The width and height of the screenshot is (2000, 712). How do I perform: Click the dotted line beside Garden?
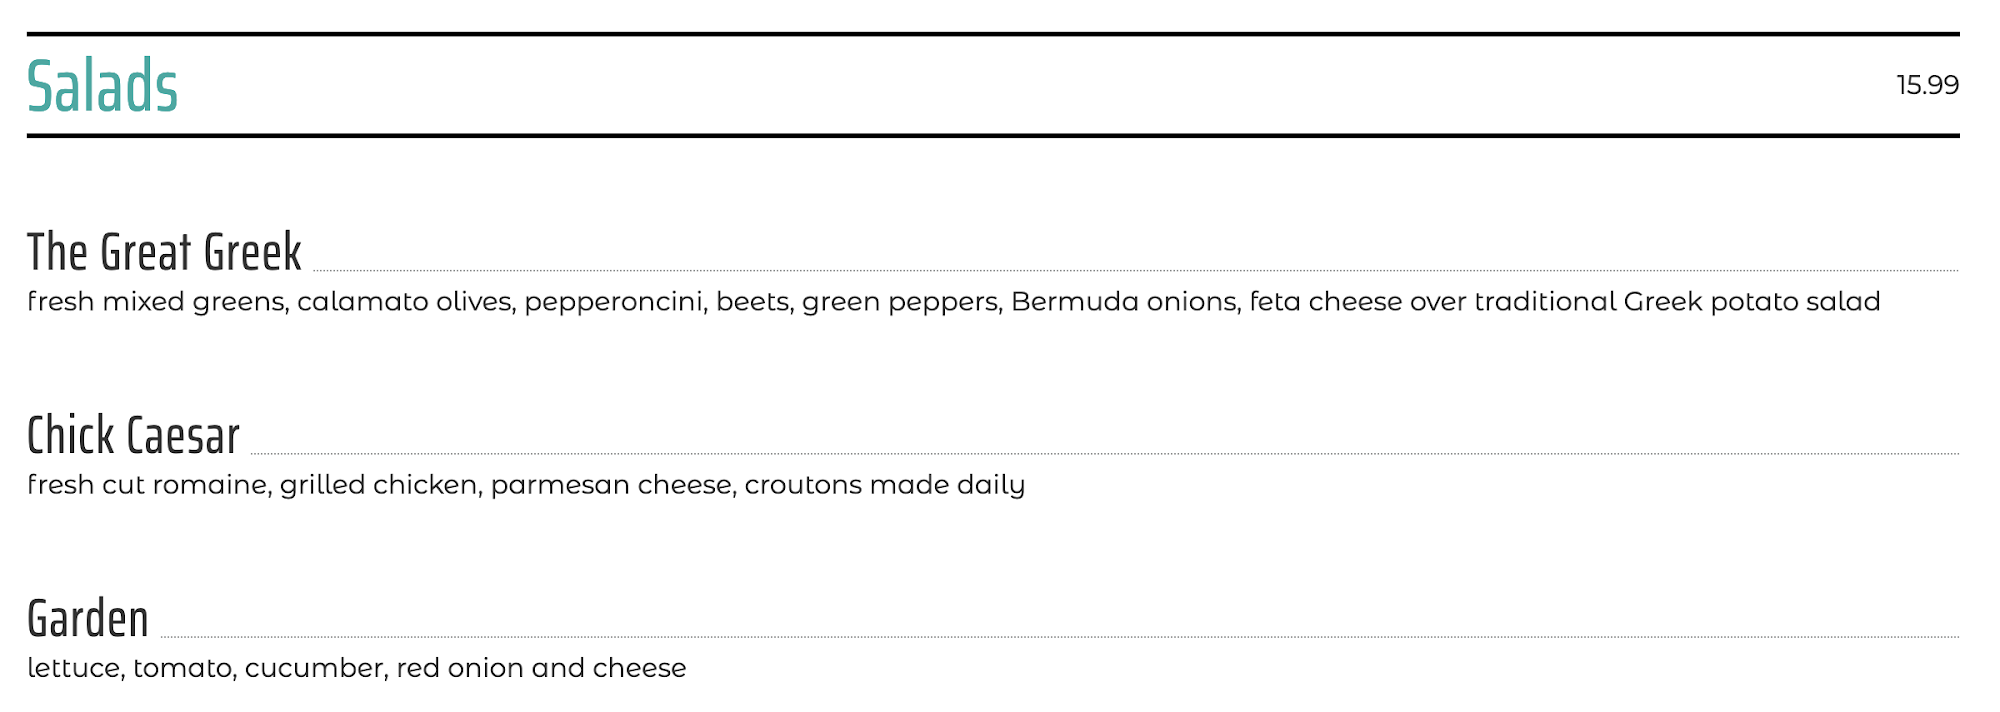coord(1060,637)
